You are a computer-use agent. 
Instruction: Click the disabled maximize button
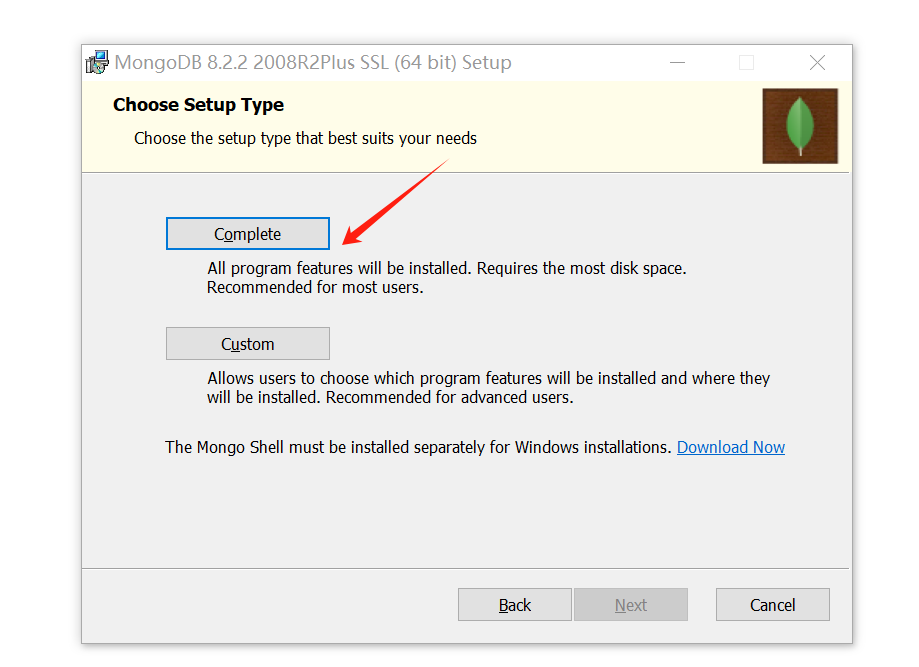pos(746,62)
